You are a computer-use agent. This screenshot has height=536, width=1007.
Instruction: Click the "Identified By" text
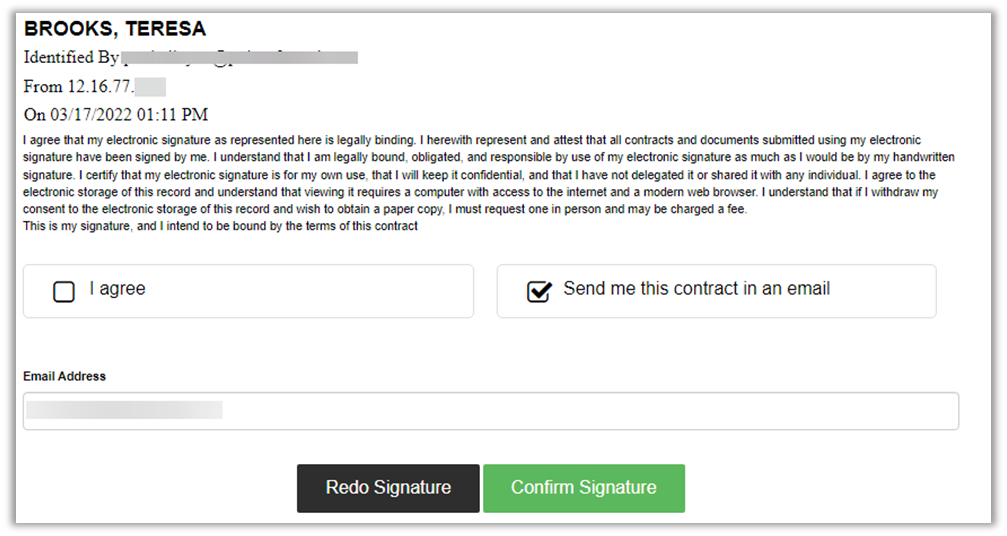71,57
